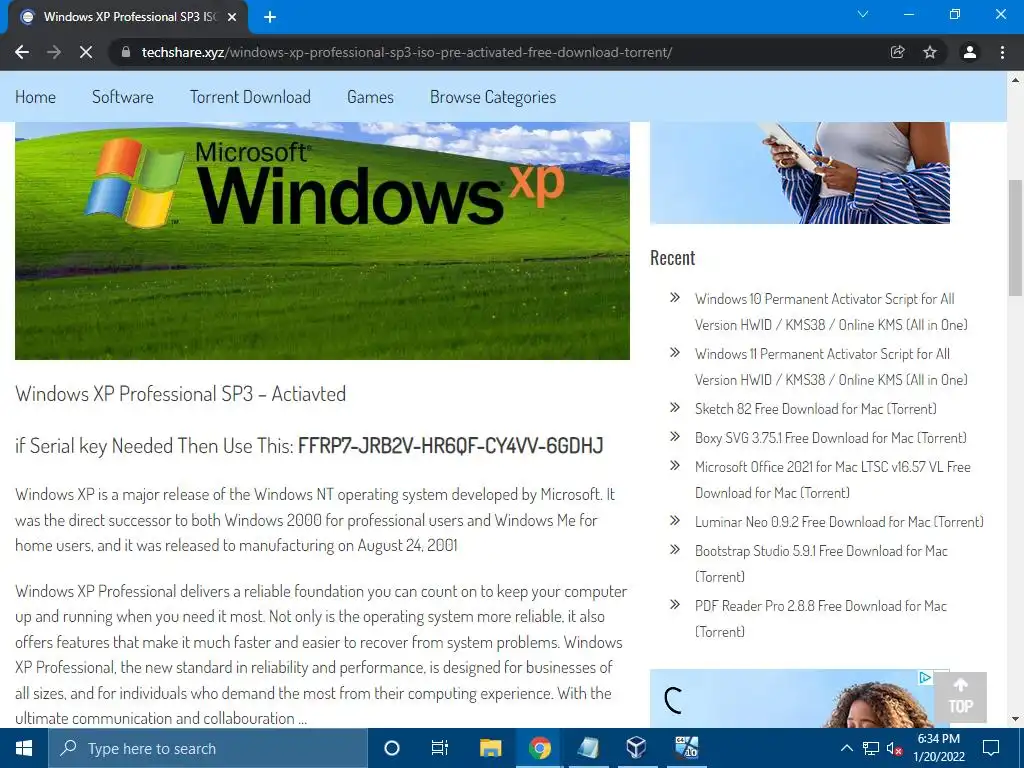Open the Windows Start button
1024x768 pixels.
click(24, 748)
